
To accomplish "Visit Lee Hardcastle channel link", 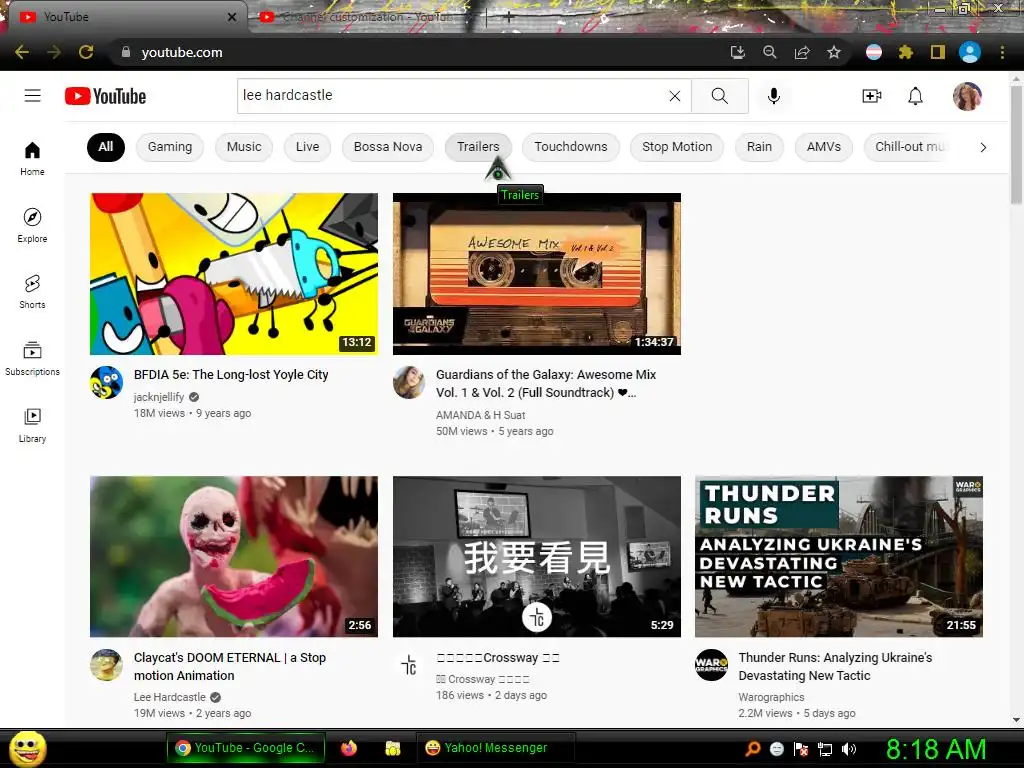I will (x=170, y=697).
